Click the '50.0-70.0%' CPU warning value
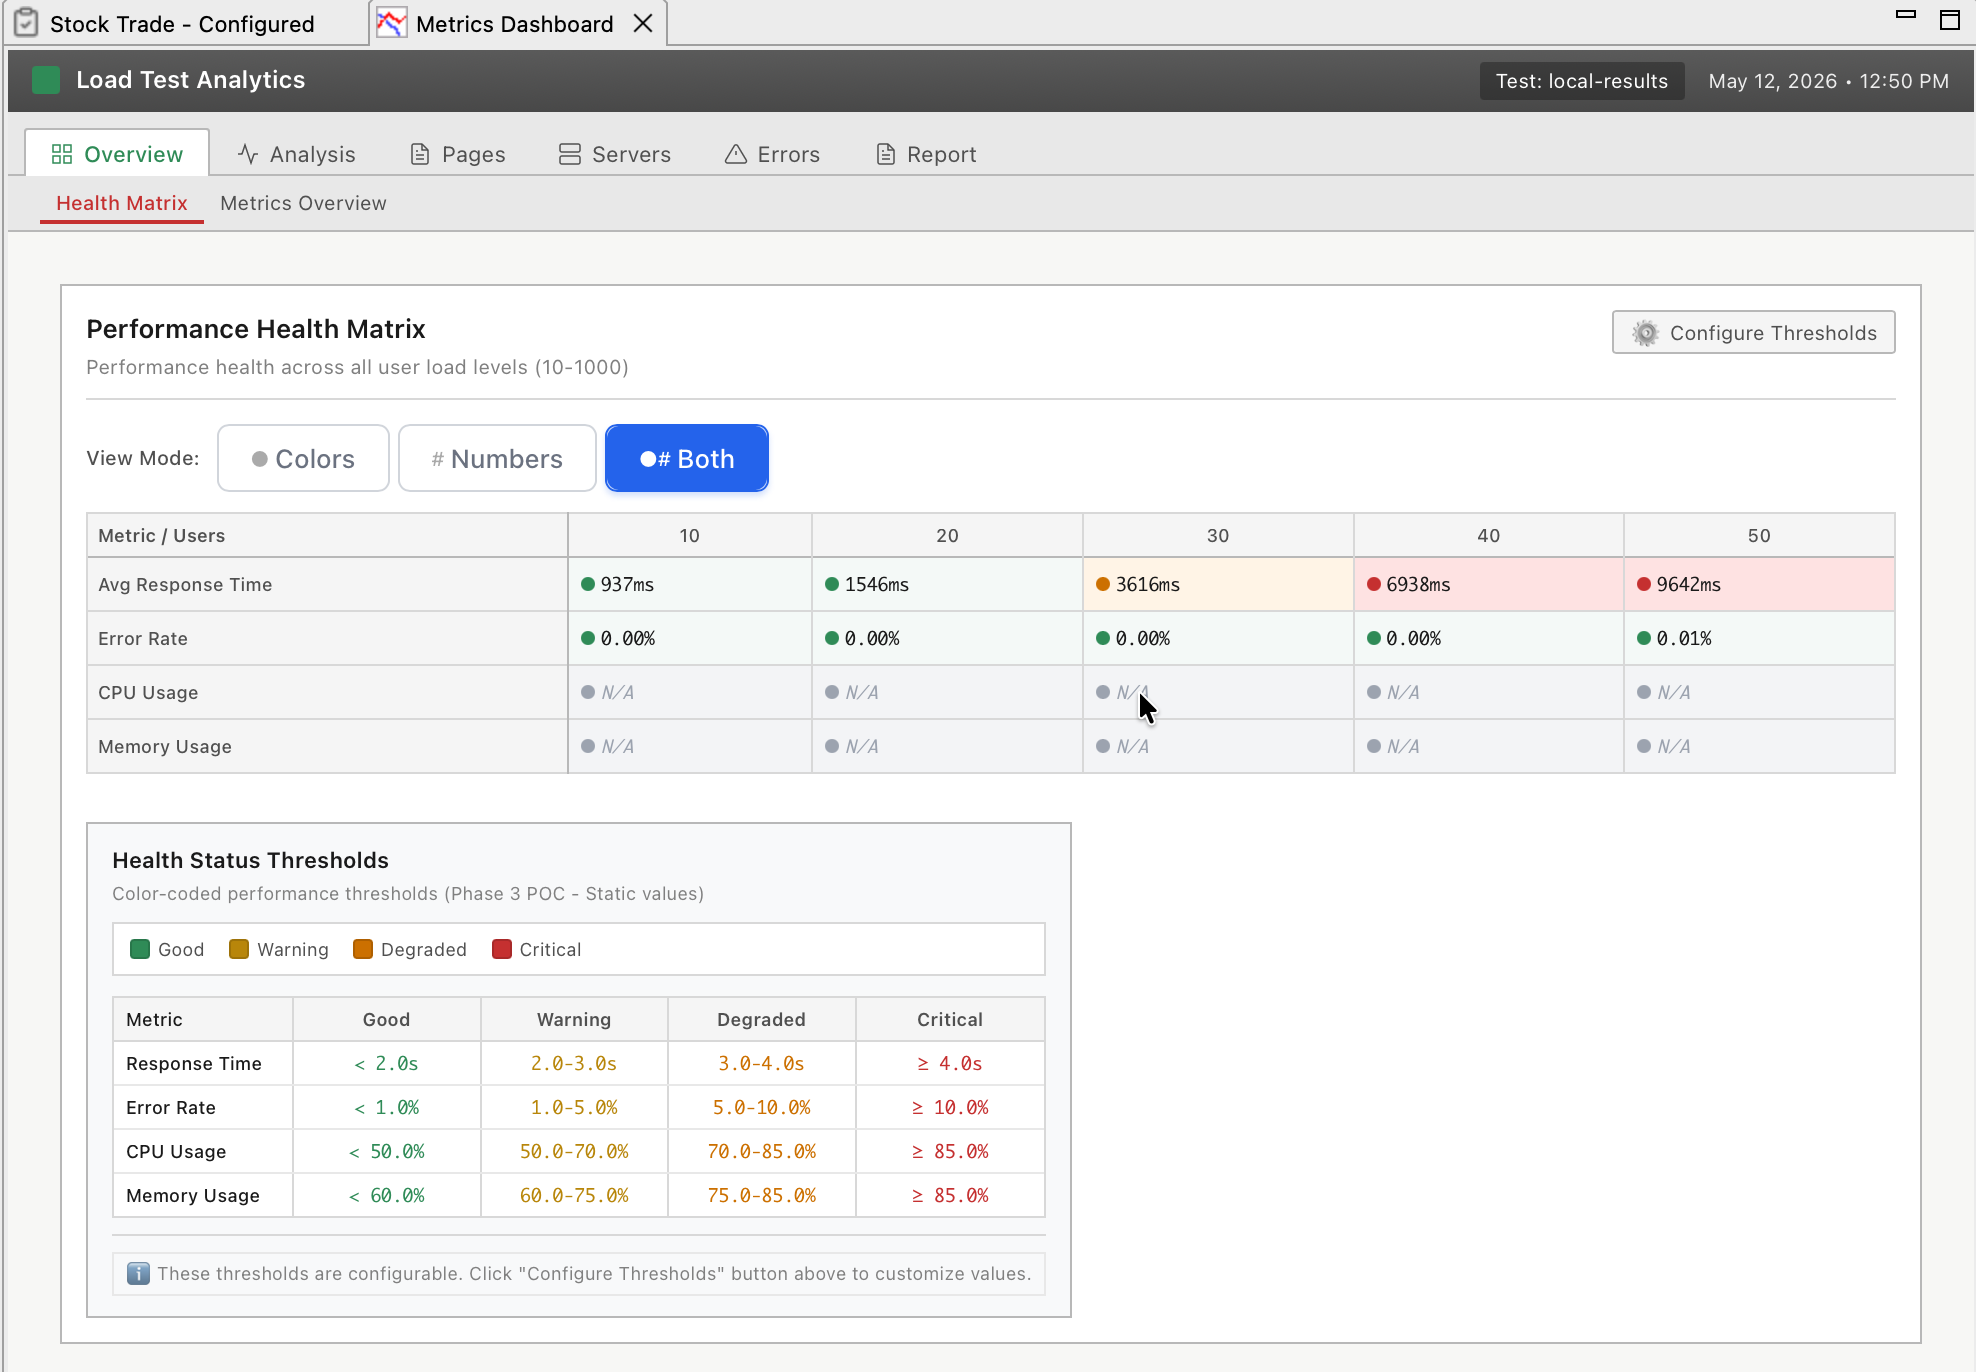 tap(574, 1151)
